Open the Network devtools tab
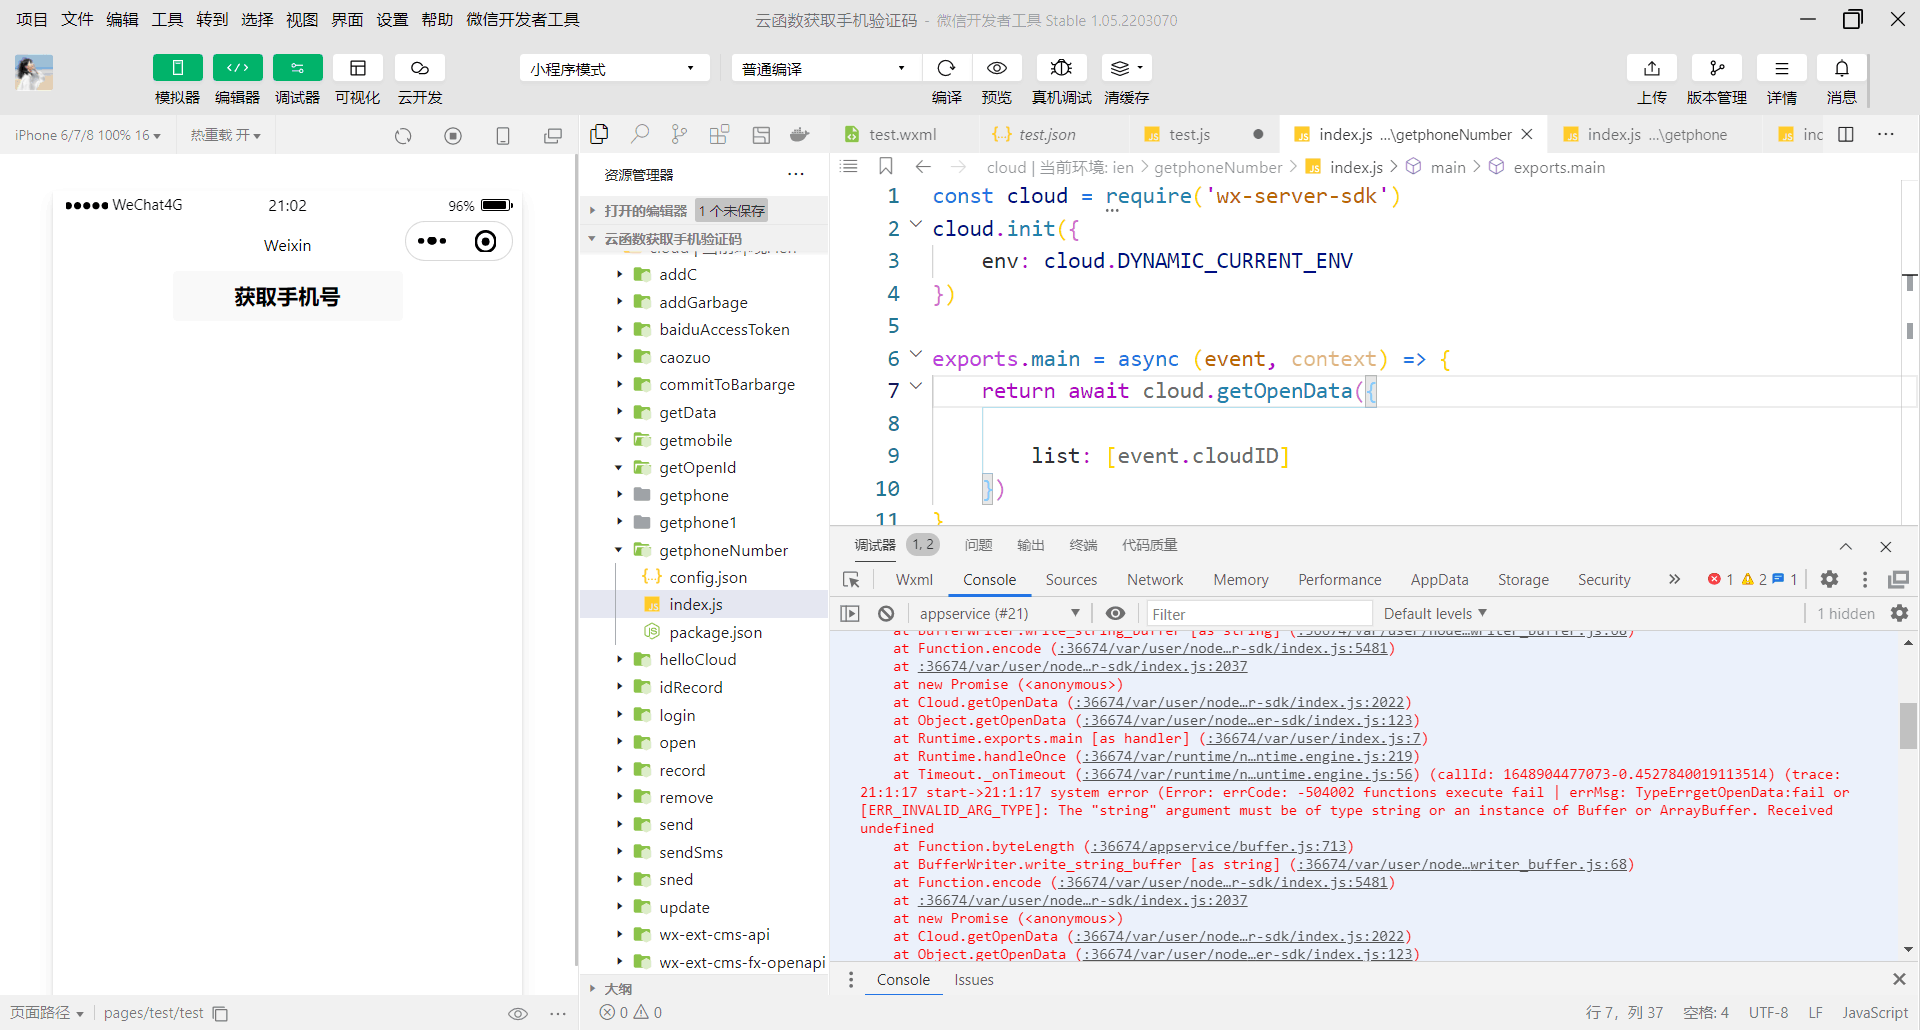 click(1155, 580)
